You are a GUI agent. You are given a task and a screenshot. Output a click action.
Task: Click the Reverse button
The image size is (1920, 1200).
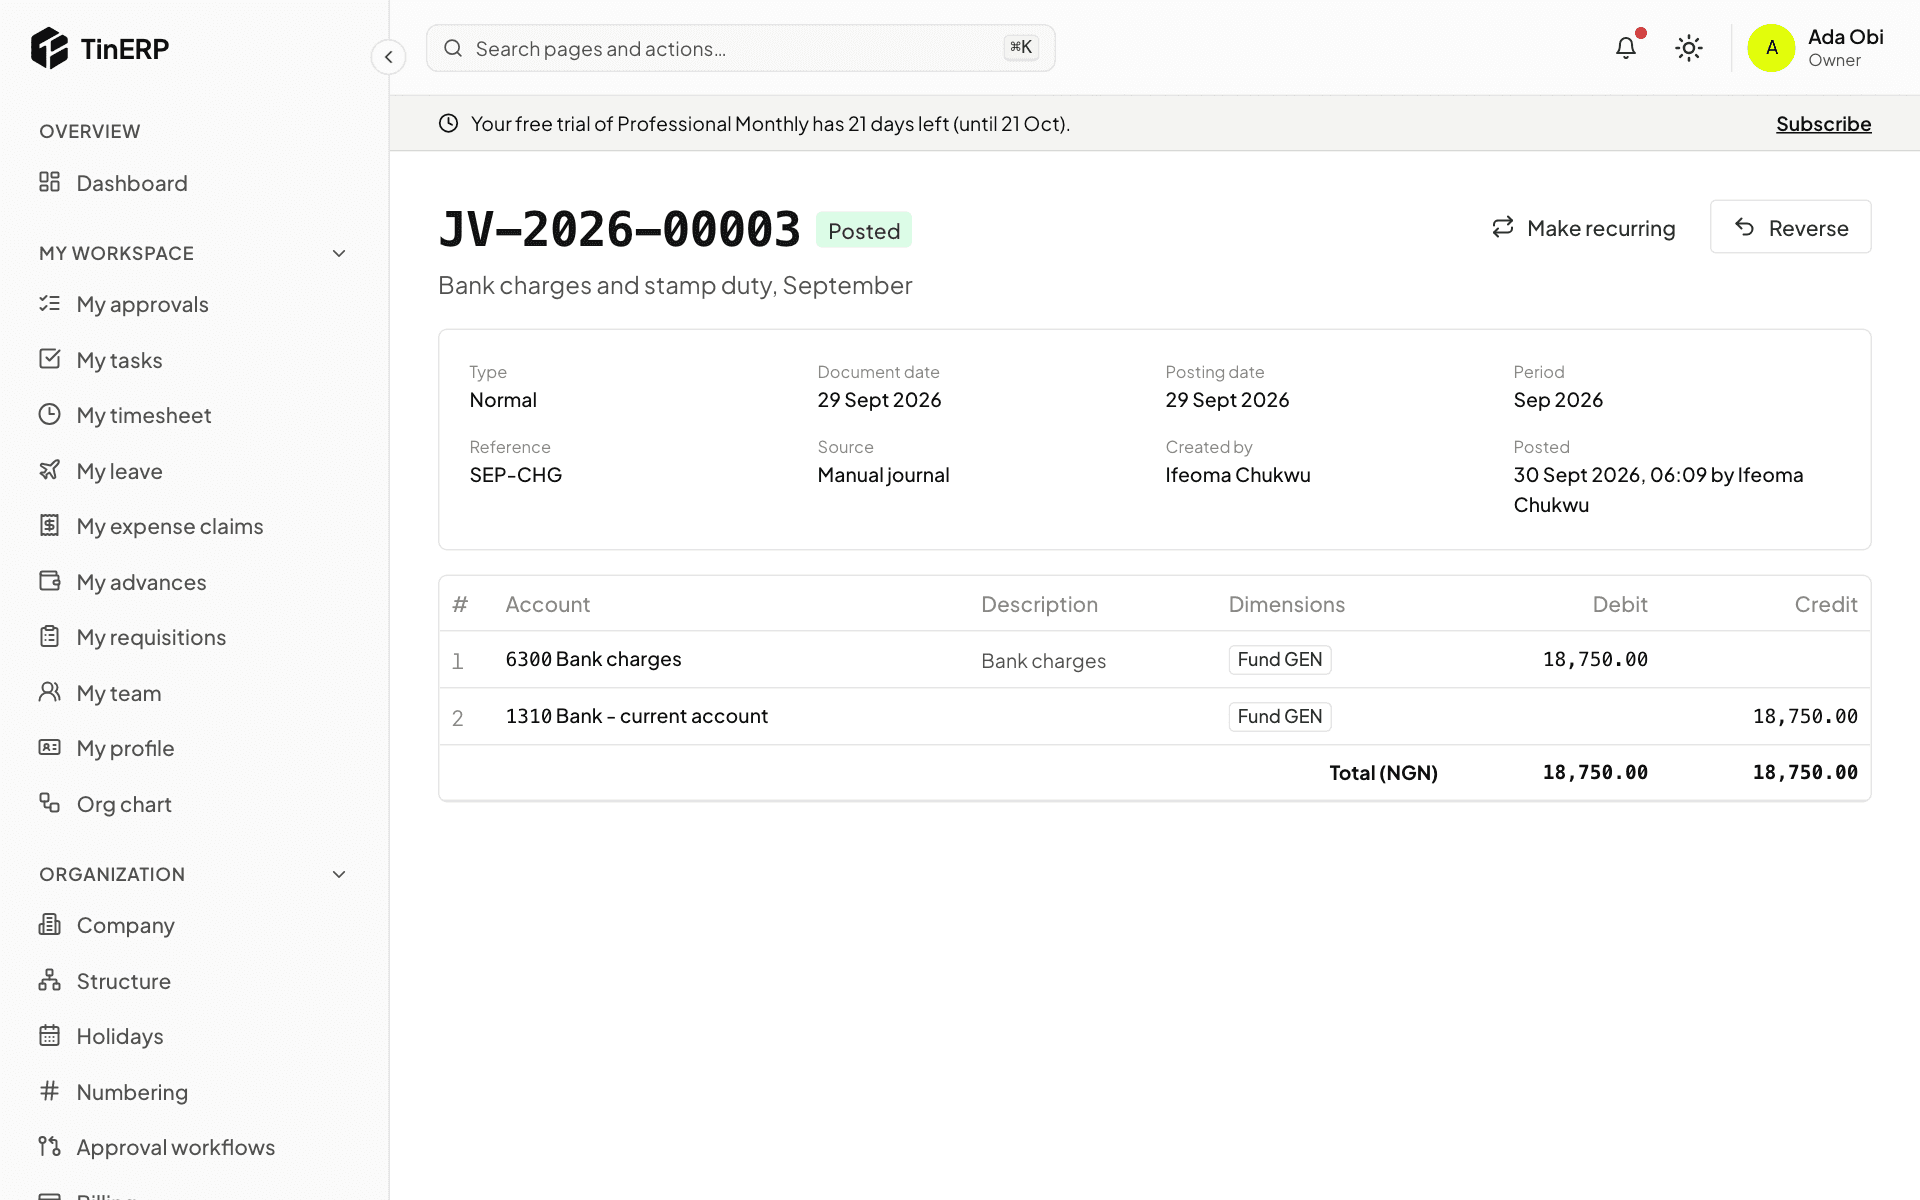click(1790, 227)
